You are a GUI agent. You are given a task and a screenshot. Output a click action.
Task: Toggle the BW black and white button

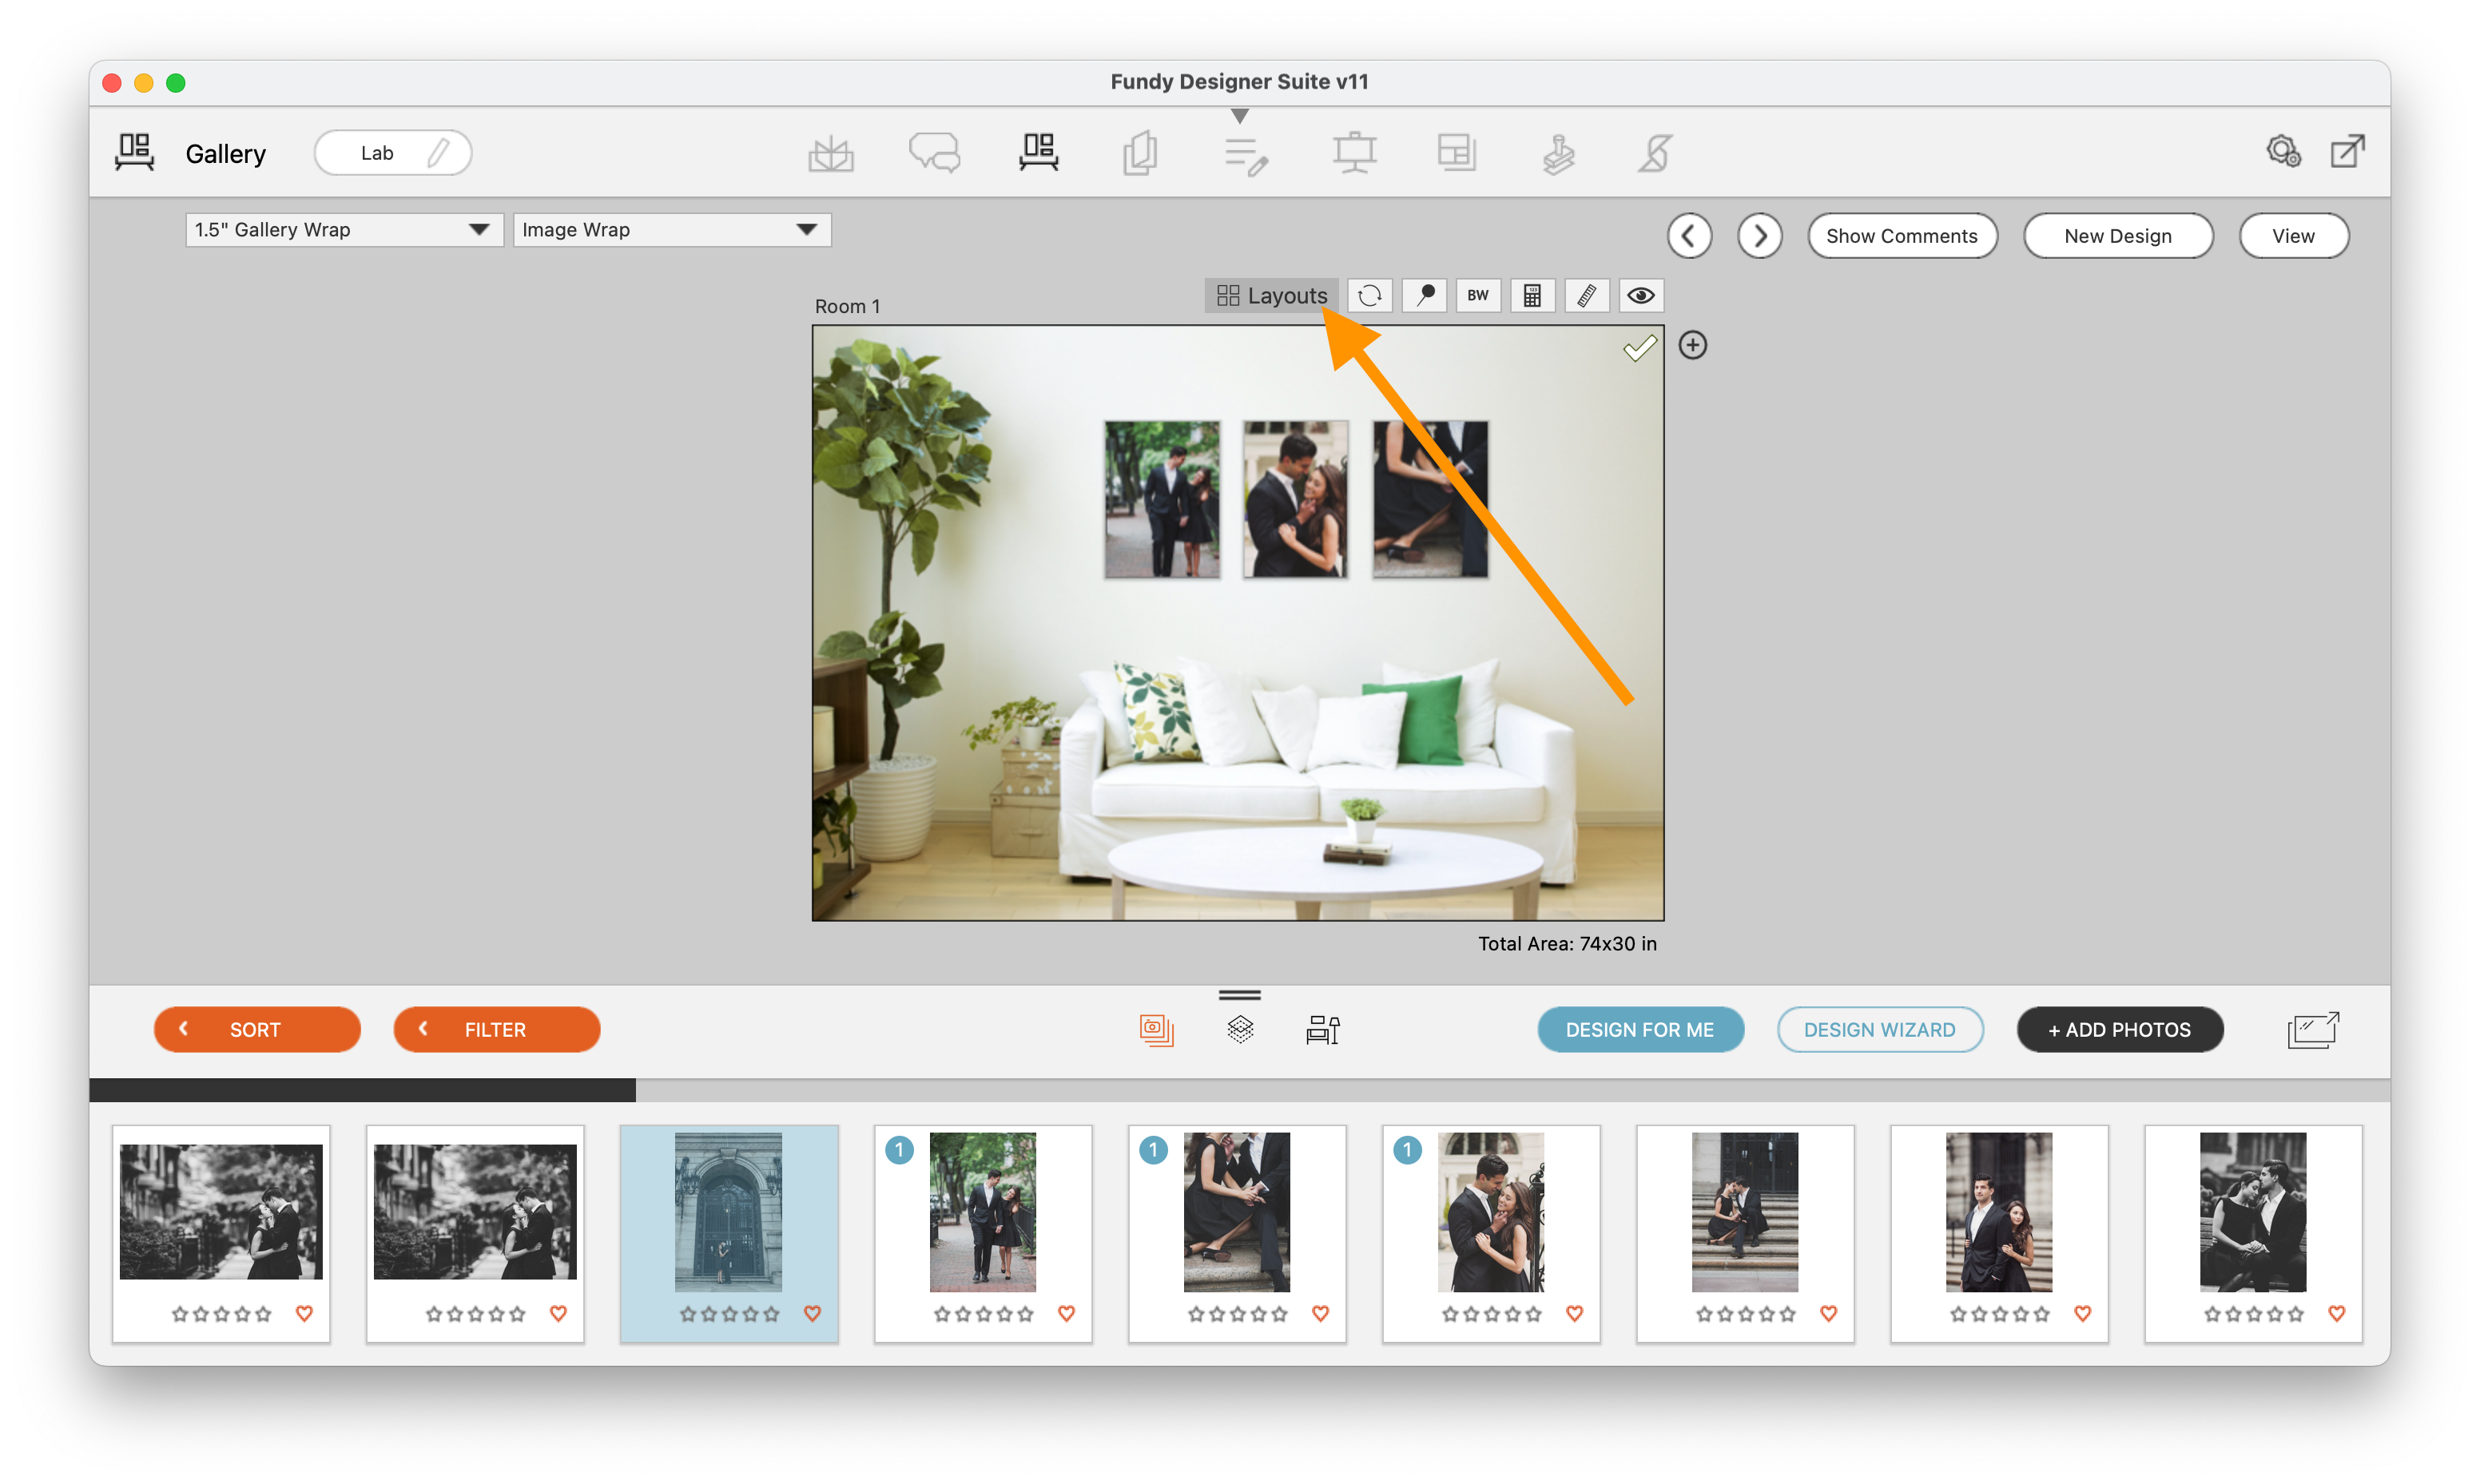[1478, 296]
